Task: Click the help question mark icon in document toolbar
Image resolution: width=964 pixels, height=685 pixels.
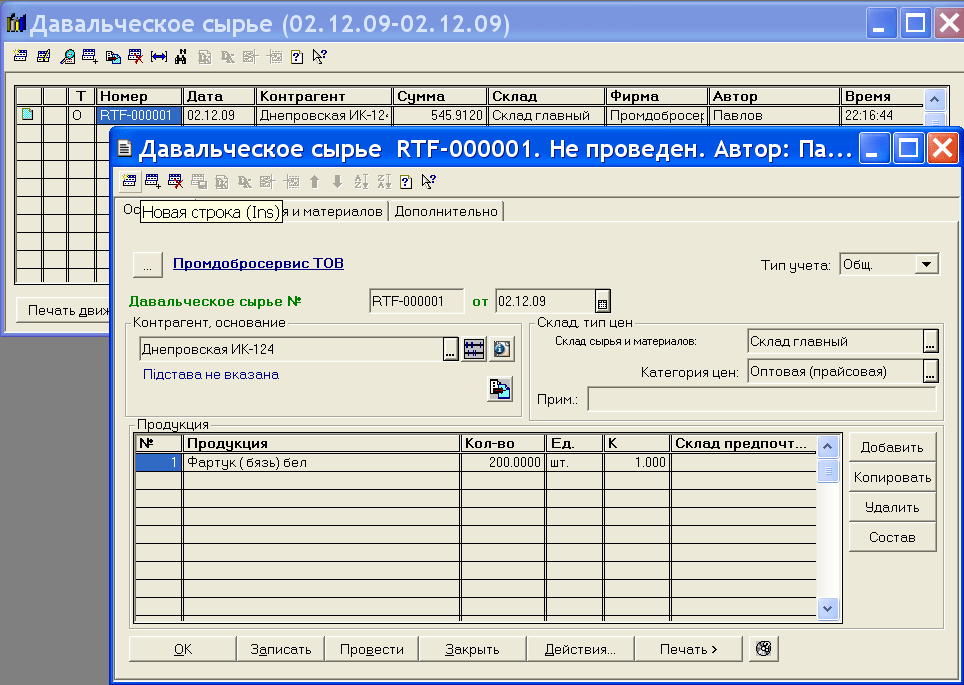Action: (406, 181)
